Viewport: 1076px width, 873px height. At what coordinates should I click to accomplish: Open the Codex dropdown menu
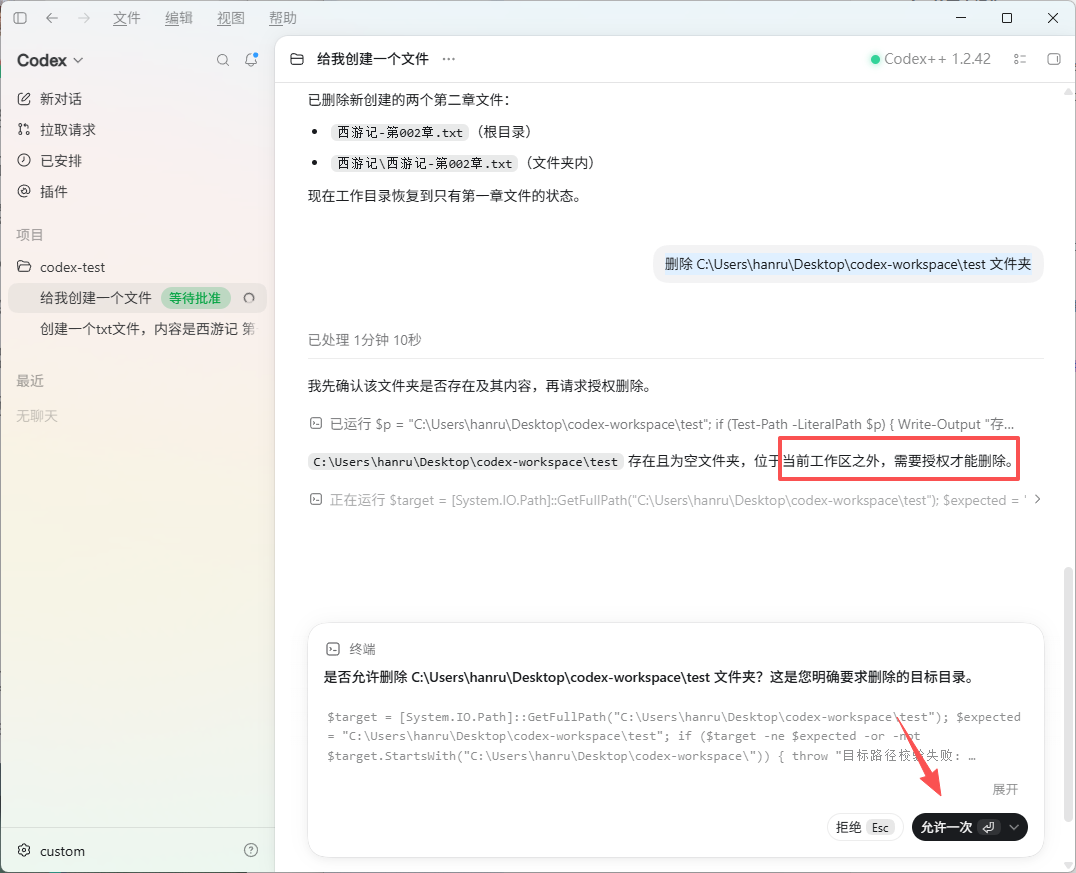(x=50, y=60)
